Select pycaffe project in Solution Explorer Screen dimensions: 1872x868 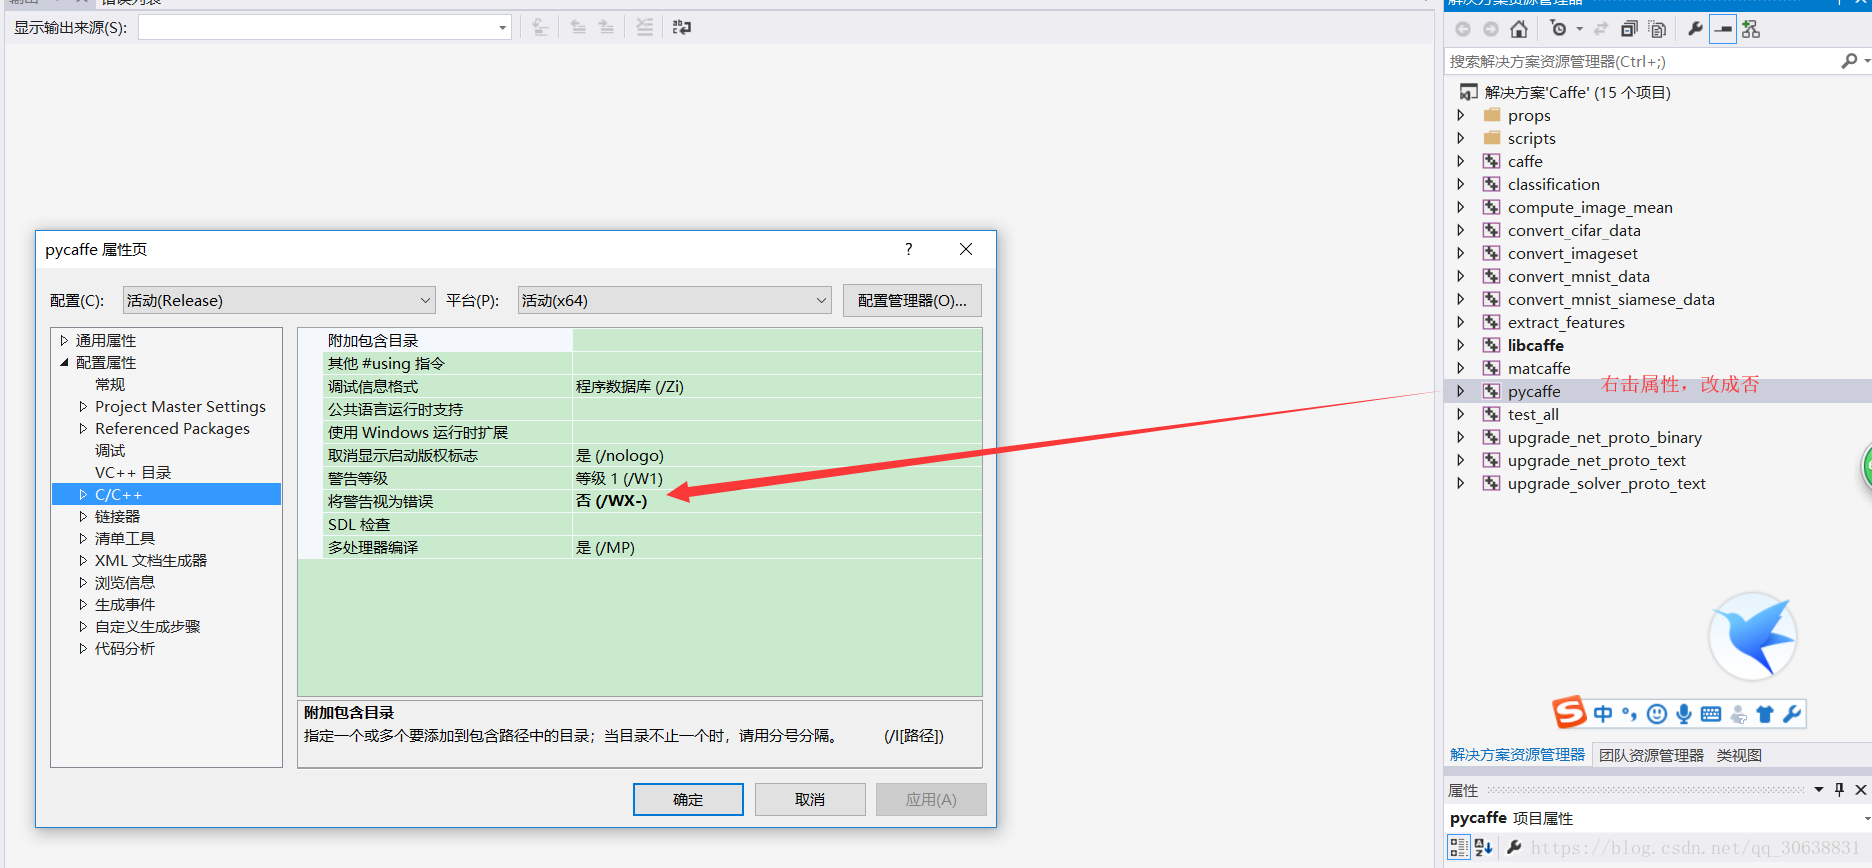(1534, 391)
